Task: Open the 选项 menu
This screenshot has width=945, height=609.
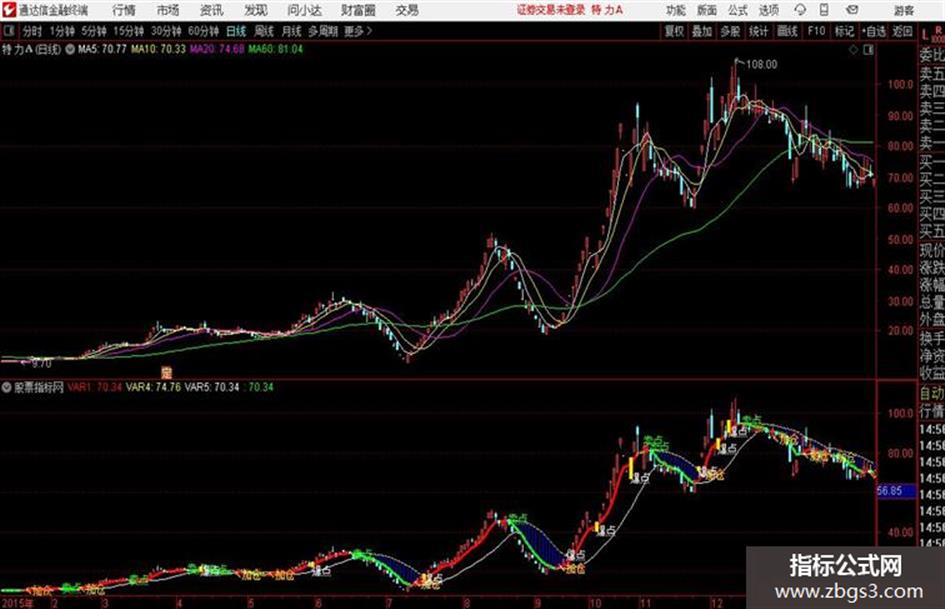Action: (x=769, y=10)
